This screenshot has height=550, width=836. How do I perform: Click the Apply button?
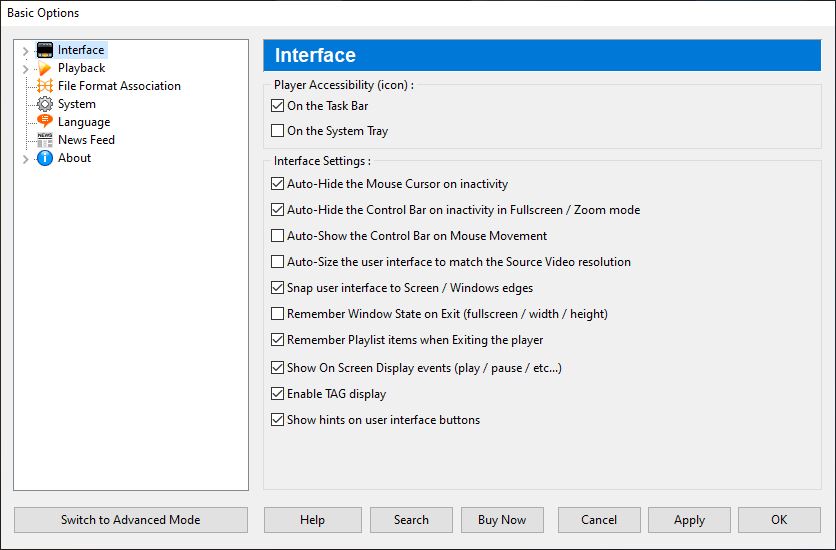tap(689, 520)
